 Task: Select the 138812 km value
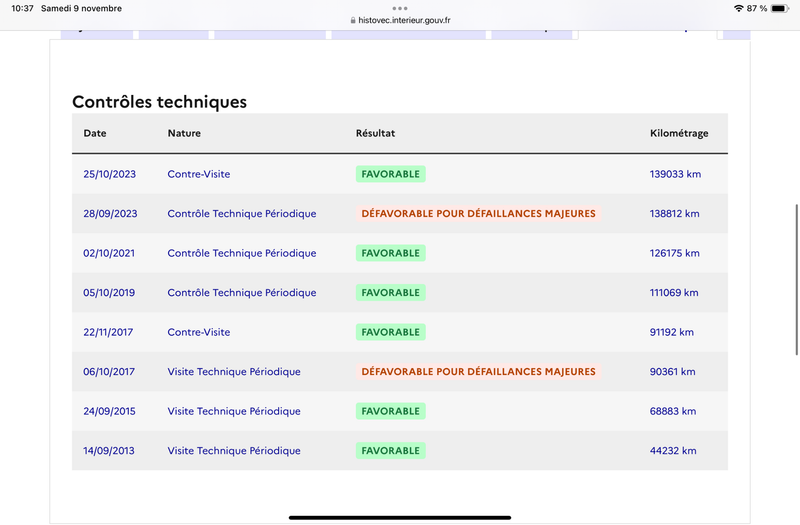tap(674, 213)
